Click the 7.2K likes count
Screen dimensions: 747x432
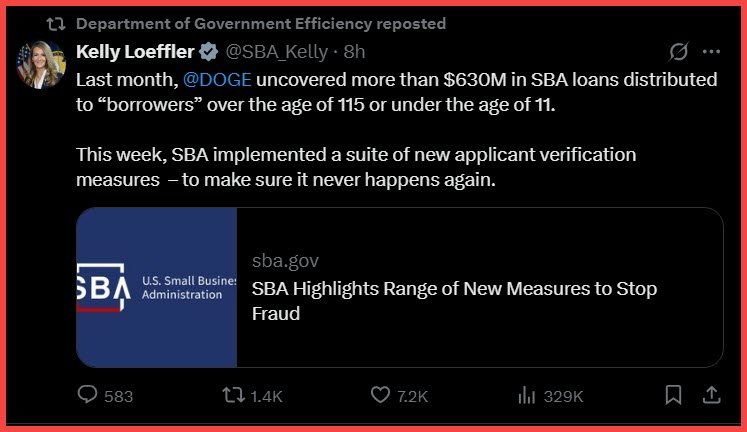click(412, 396)
